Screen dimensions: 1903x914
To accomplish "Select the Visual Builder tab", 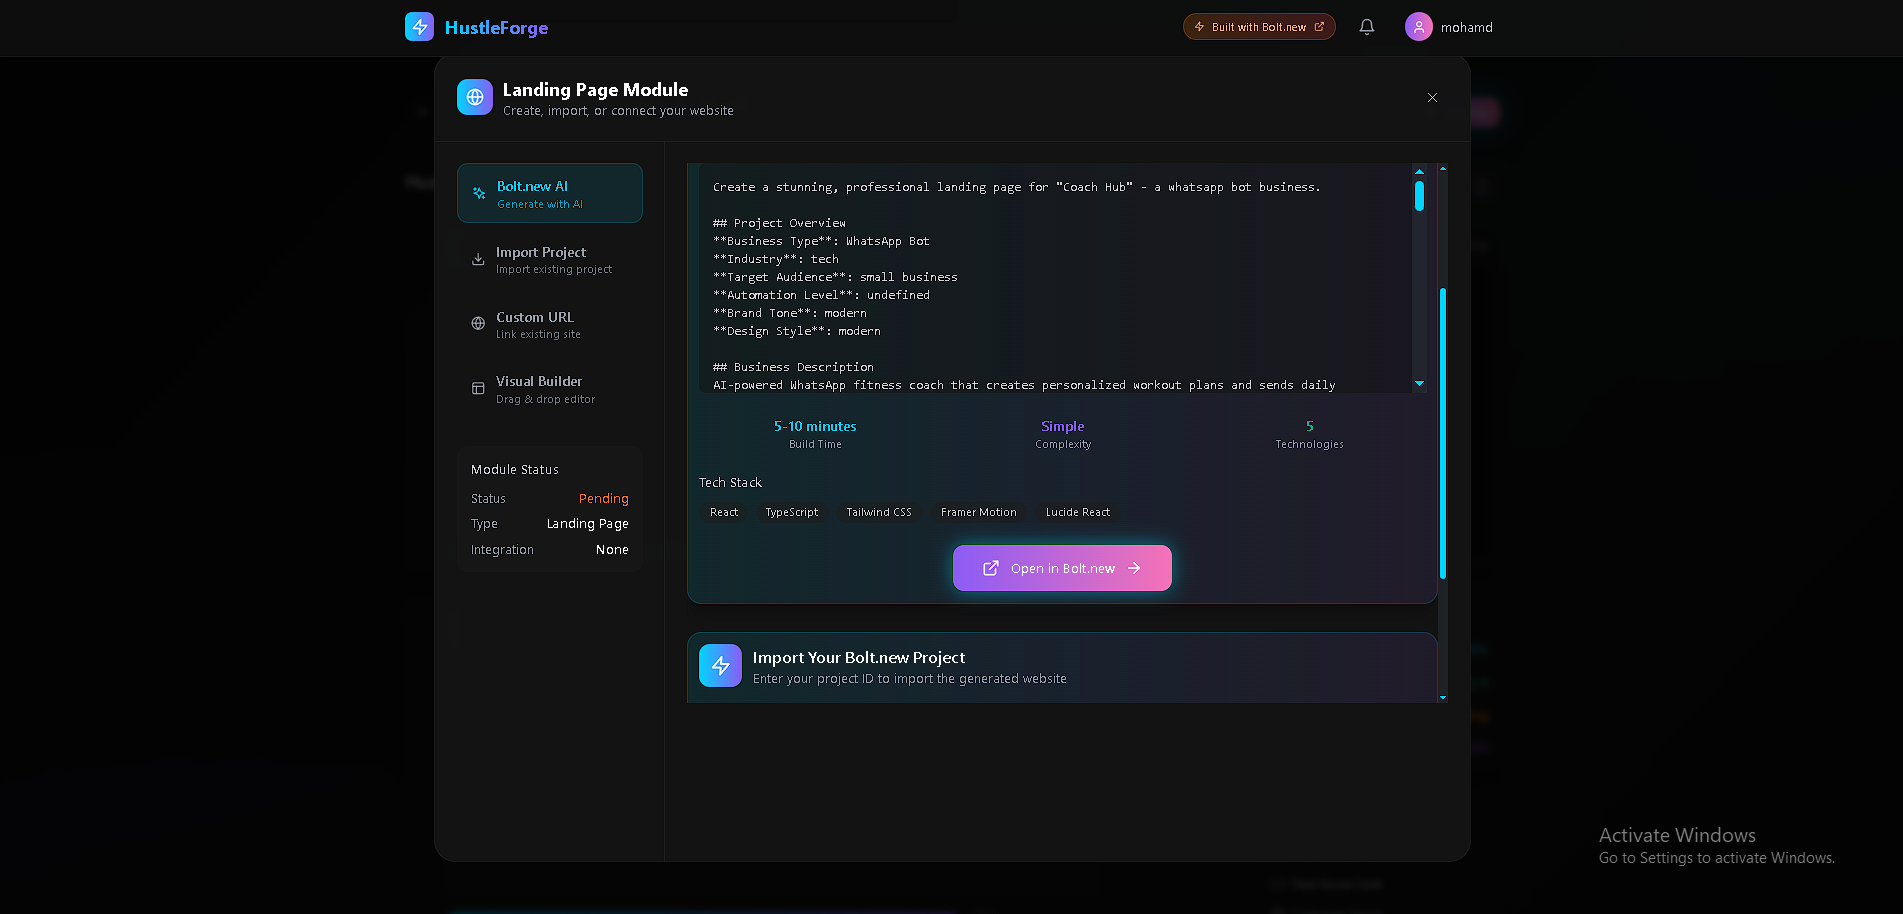I will point(550,389).
